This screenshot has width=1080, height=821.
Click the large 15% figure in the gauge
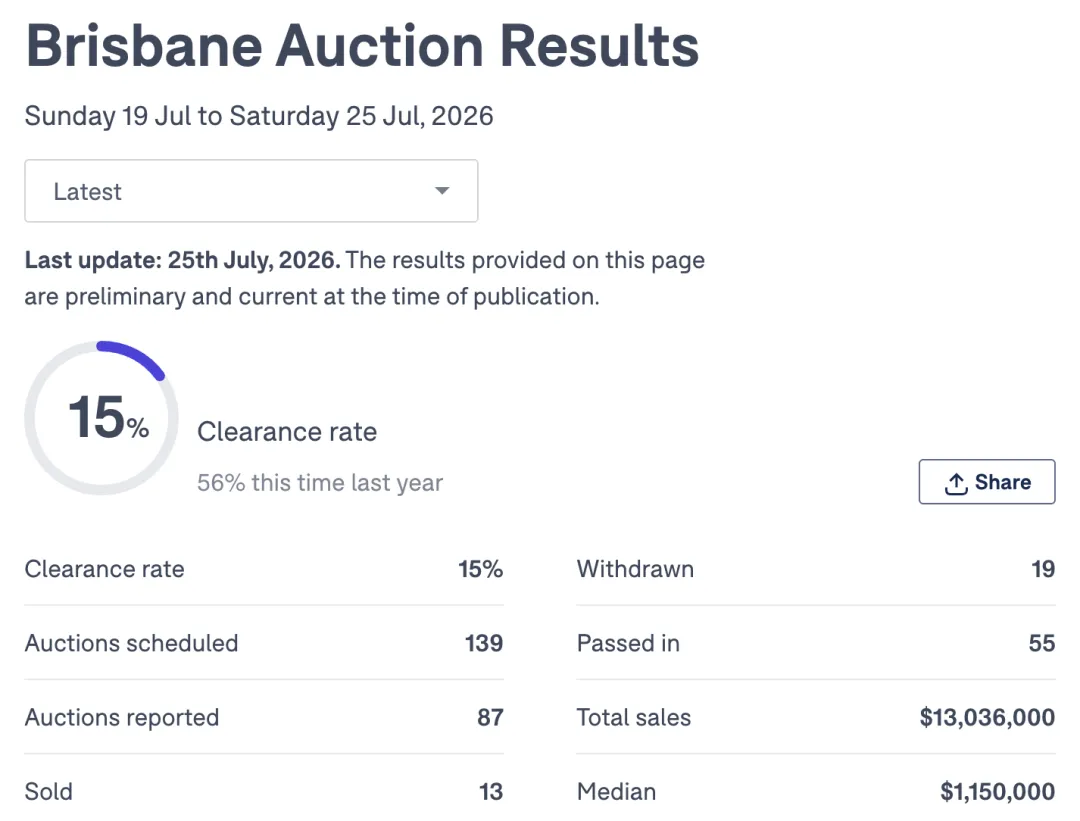(x=109, y=417)
